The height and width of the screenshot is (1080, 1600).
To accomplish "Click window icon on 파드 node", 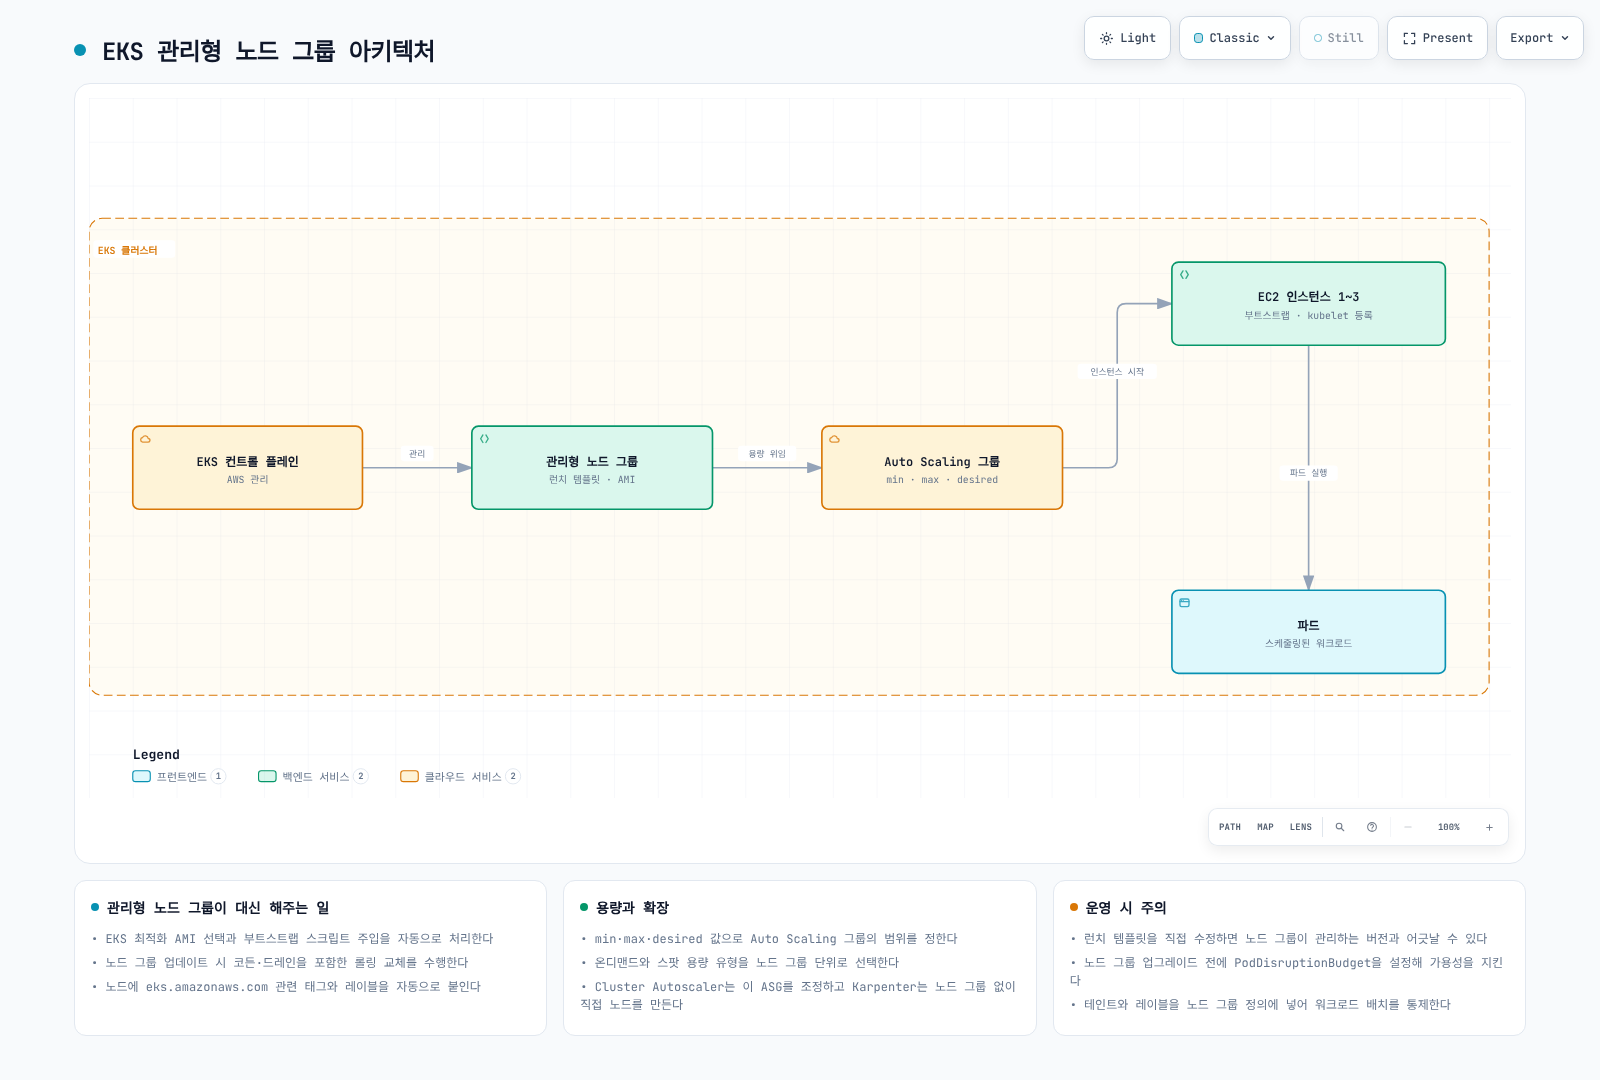I will coord(1184,603).
